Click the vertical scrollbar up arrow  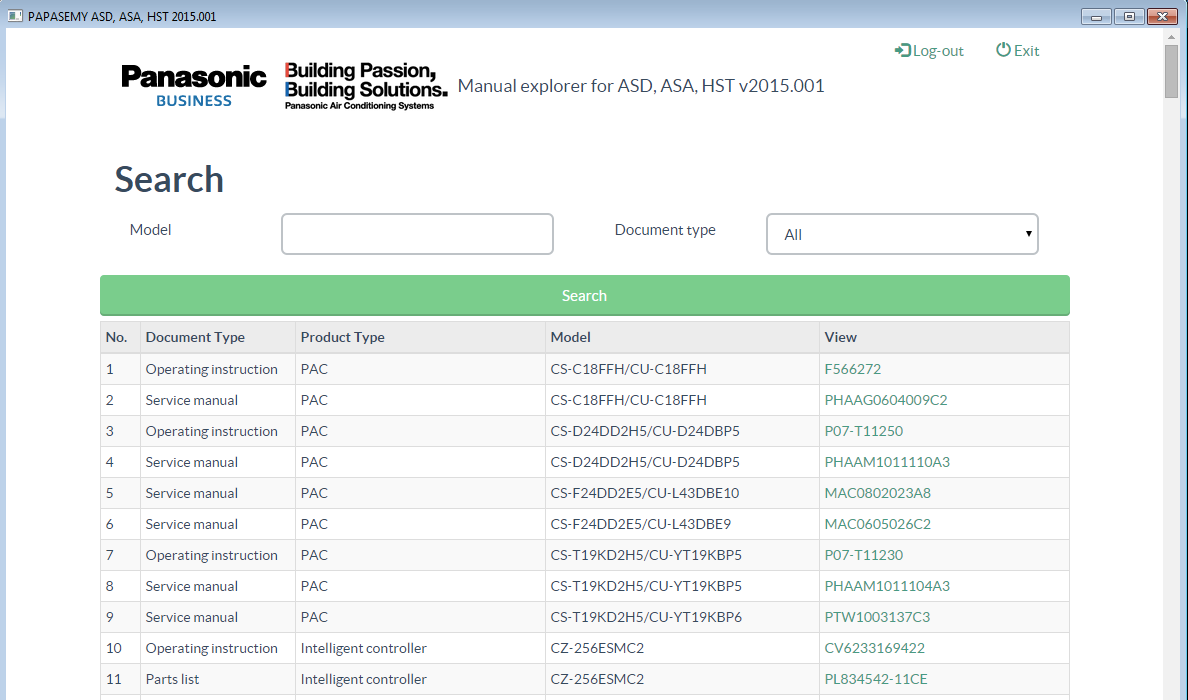tap(1172, 36)
